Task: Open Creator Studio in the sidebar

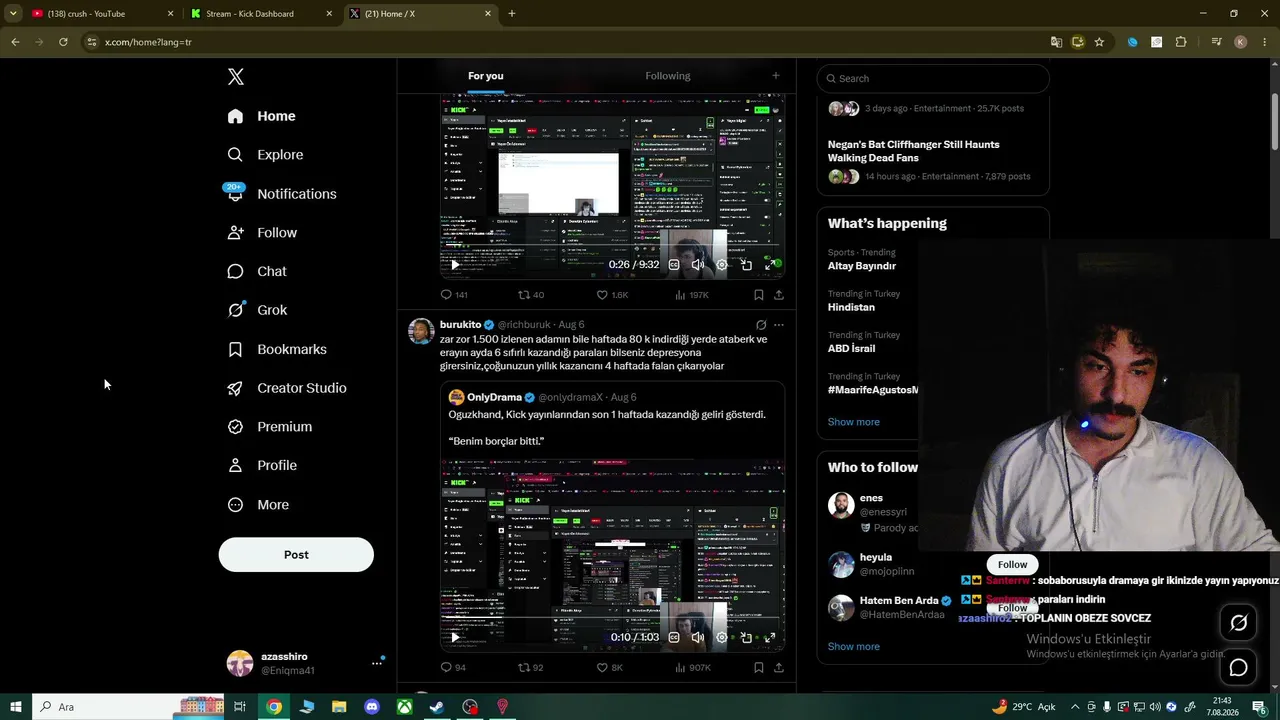Action: tap(286, 388)
